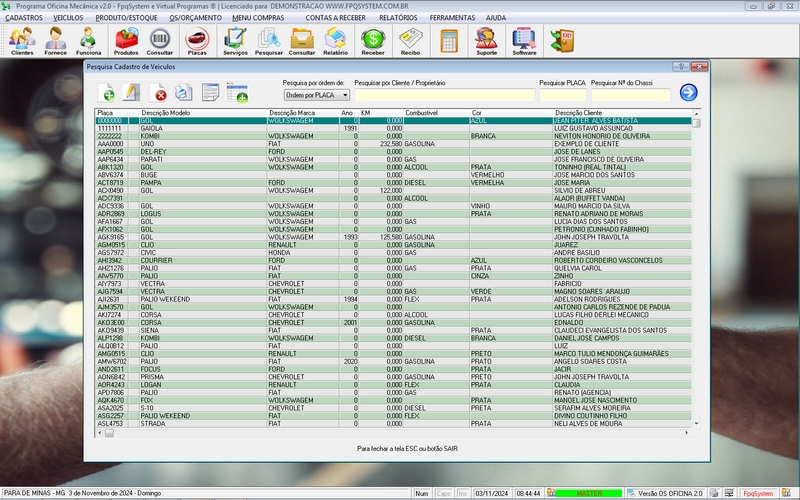Click the Recibo toolbar button
The image size is (800, 500).
click(x=410, y=40)
